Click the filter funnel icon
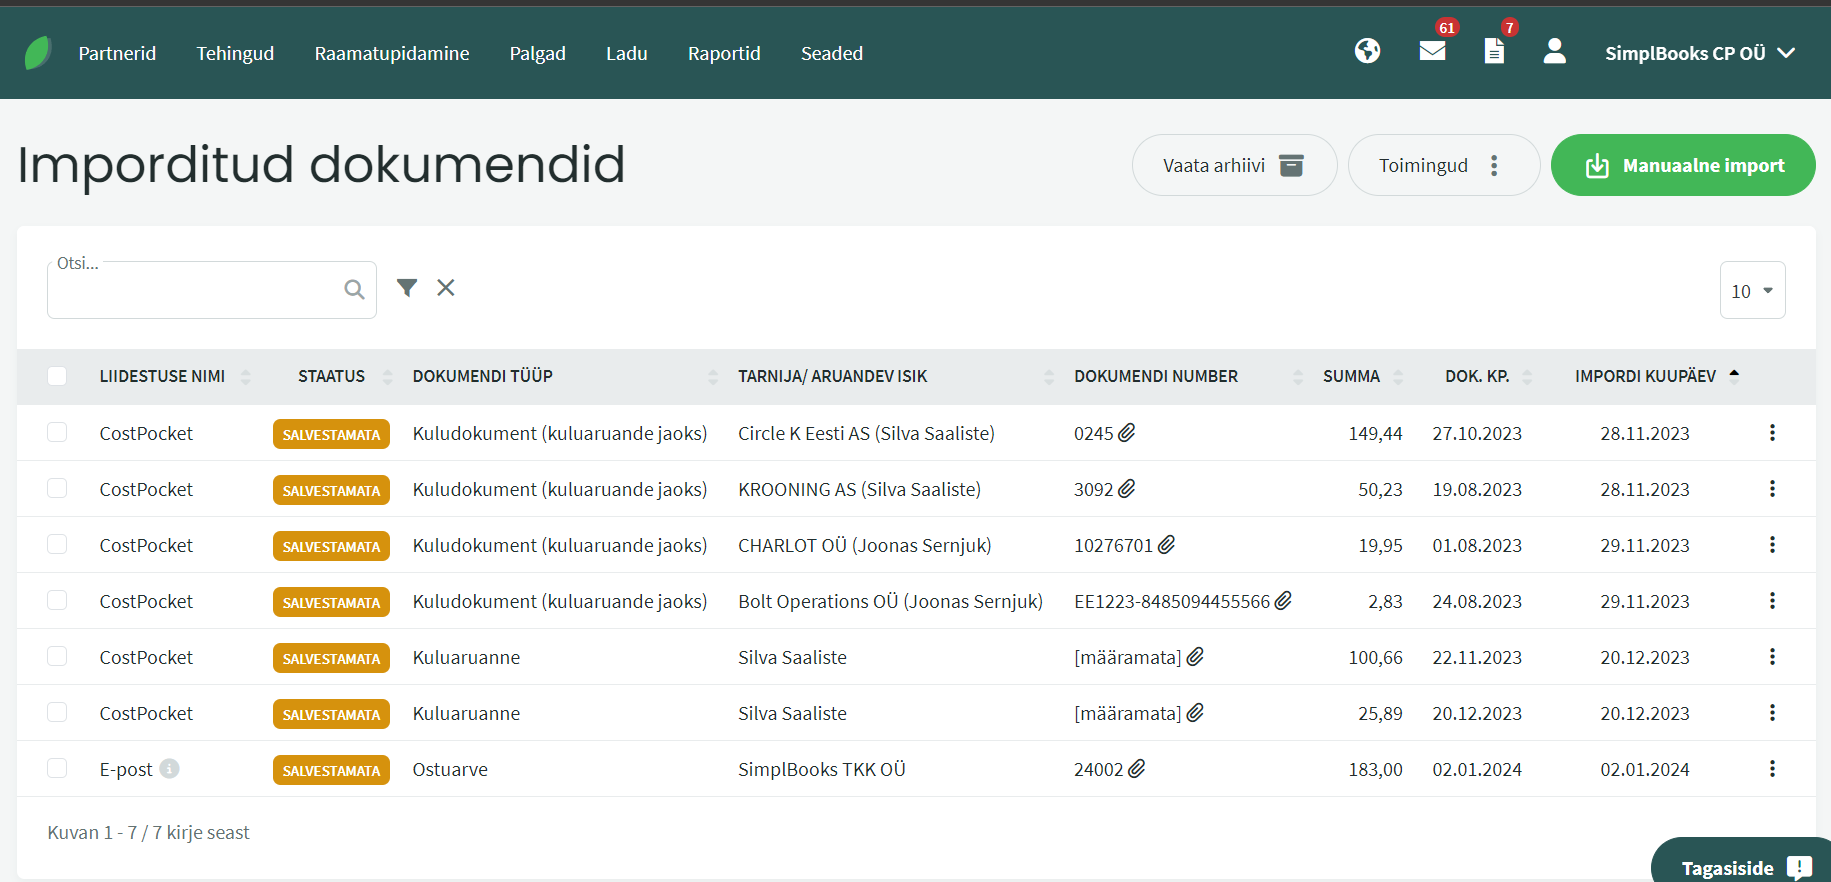The image size is (1831, 882). pos(407,288)
